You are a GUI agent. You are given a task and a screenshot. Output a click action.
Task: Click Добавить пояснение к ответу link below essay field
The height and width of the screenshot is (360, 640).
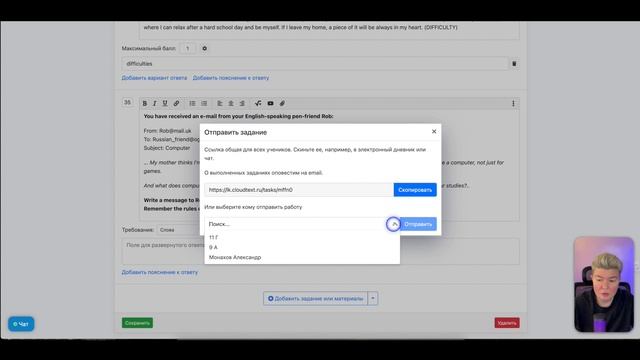[x=160, y=272]
